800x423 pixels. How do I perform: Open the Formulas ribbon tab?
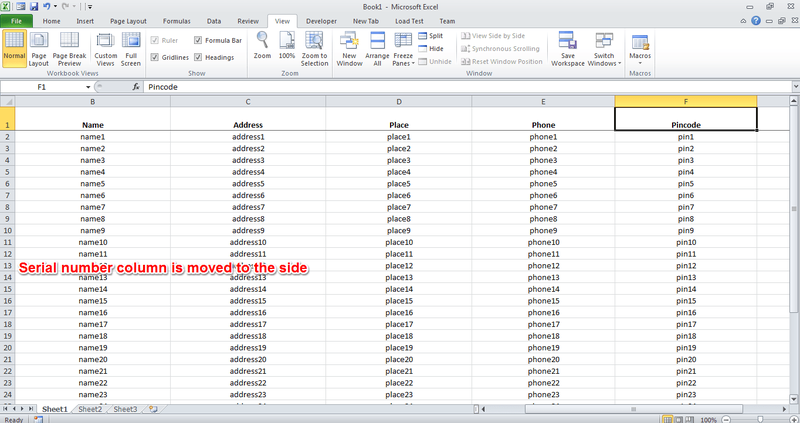pos(177,21)
